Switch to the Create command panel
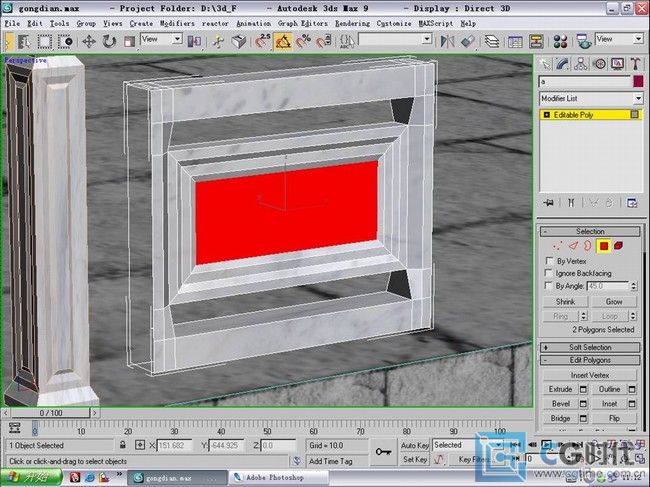This screenshot has height=487, width=650. [x=545, y=64]
